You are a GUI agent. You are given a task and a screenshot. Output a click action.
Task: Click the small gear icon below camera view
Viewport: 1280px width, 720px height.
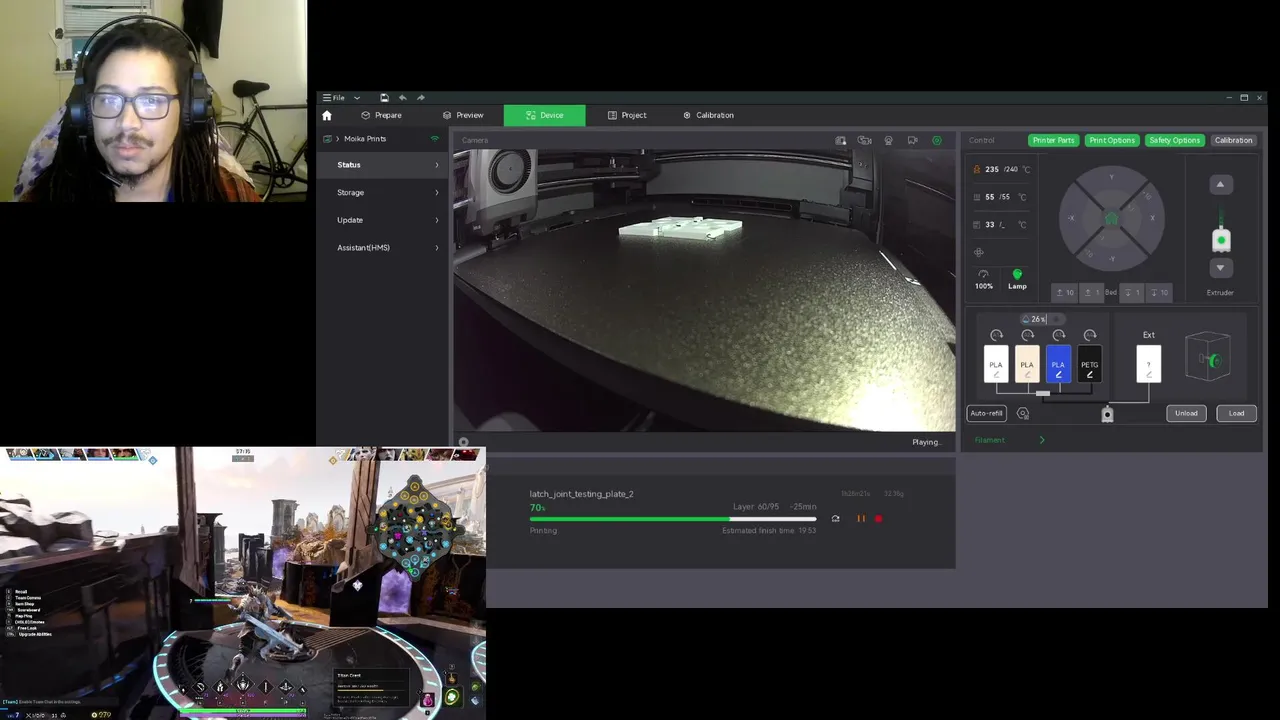point(463,442)
